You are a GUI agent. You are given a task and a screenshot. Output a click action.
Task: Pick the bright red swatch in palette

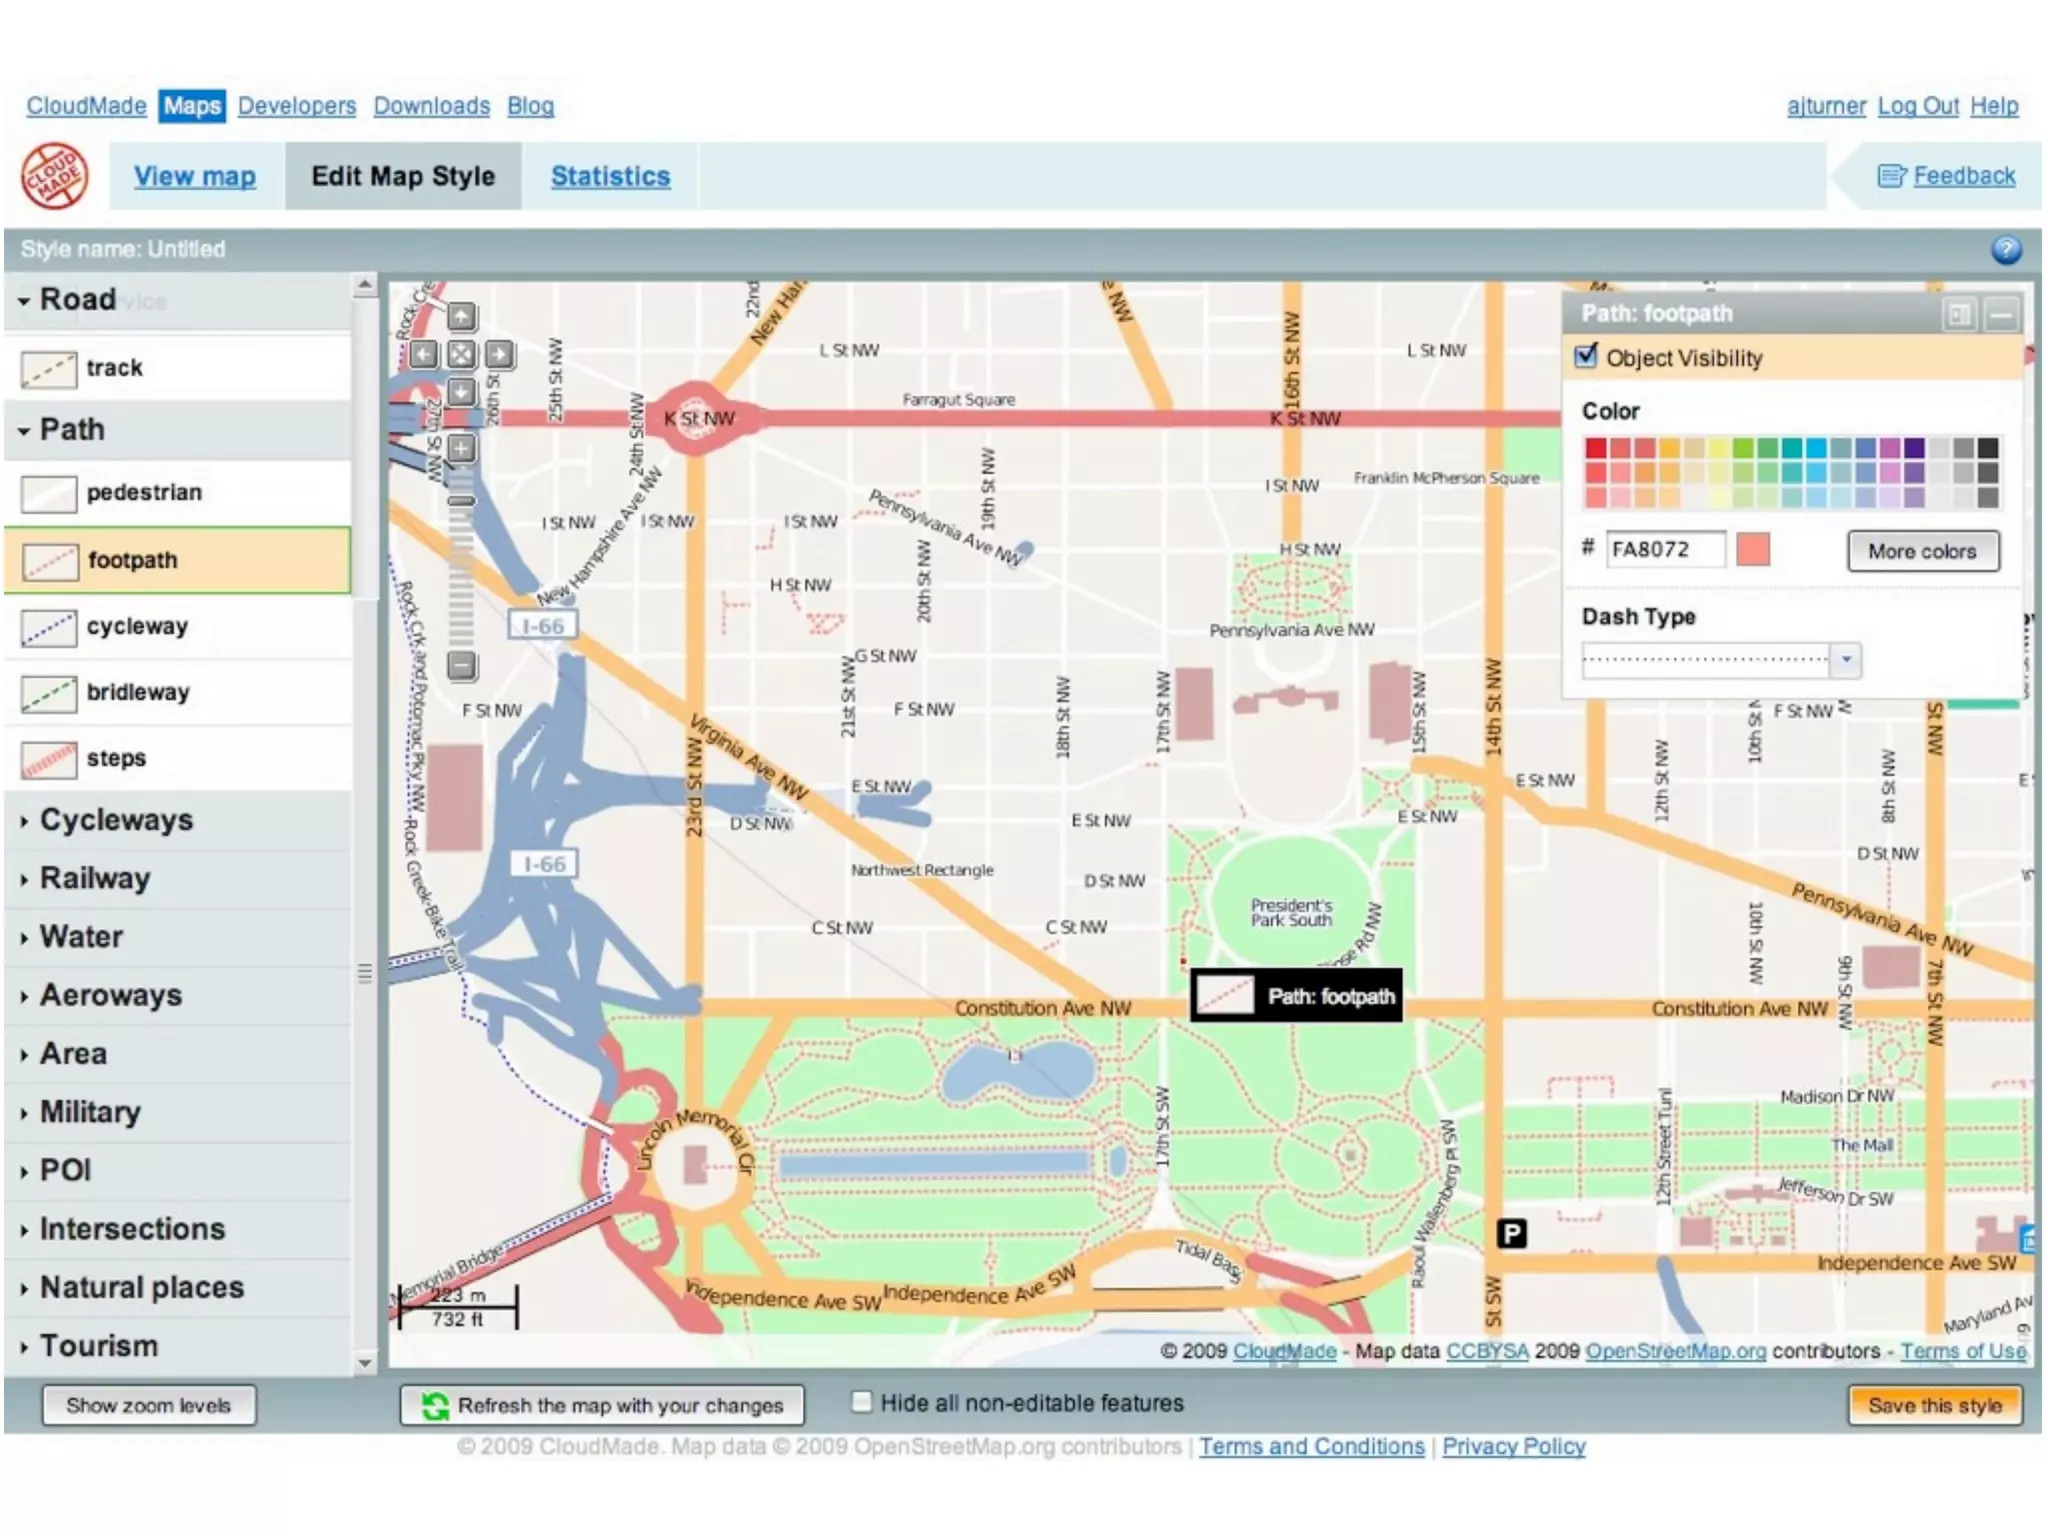tap(1595, 448)
